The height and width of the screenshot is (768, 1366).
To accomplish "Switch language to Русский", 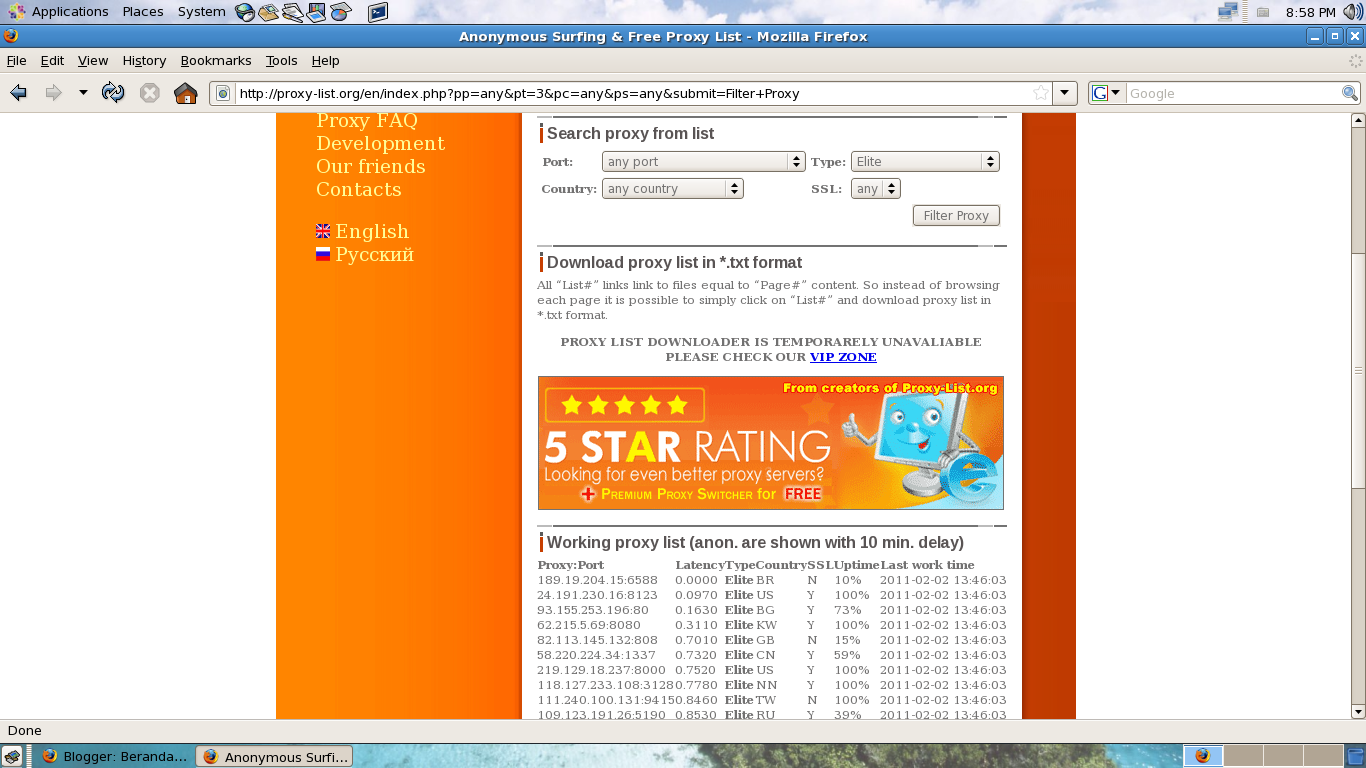I will tap(374, 255).
